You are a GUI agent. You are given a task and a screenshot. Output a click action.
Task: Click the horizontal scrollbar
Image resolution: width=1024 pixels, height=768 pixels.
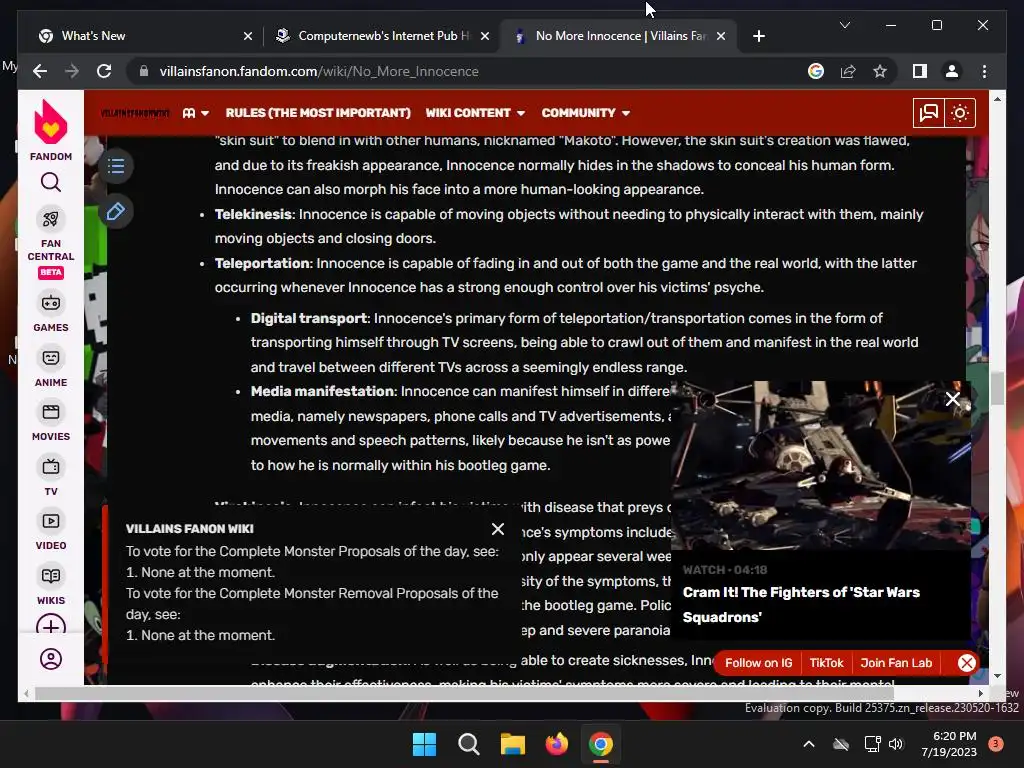464,694
